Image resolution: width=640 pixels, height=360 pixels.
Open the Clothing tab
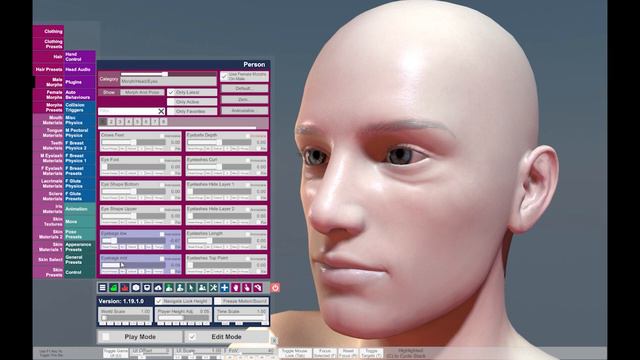coord(48,31)
